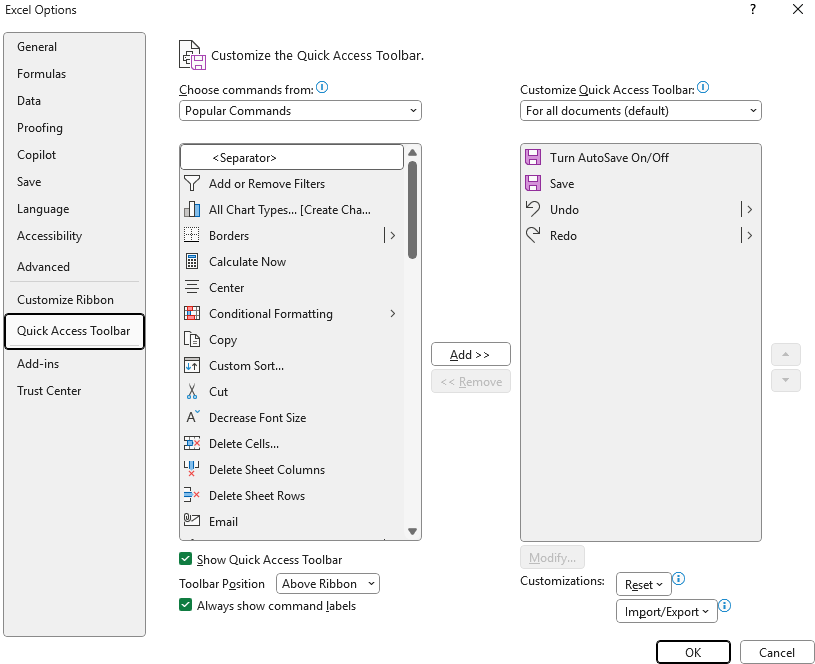The height and width of the screenshot is (664, 815).
Task: Click the question mark Help icon
Action: 753,9
